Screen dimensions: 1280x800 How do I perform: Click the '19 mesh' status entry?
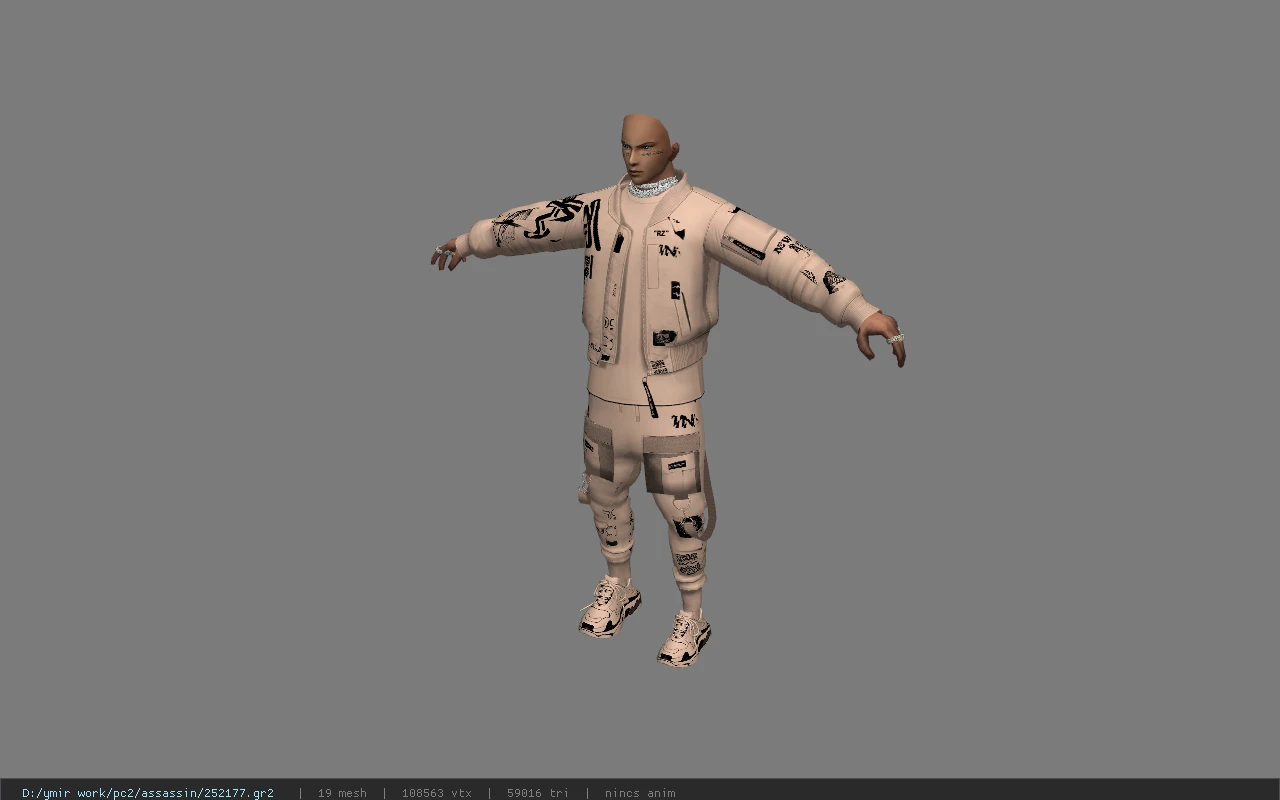coord(342,793)
